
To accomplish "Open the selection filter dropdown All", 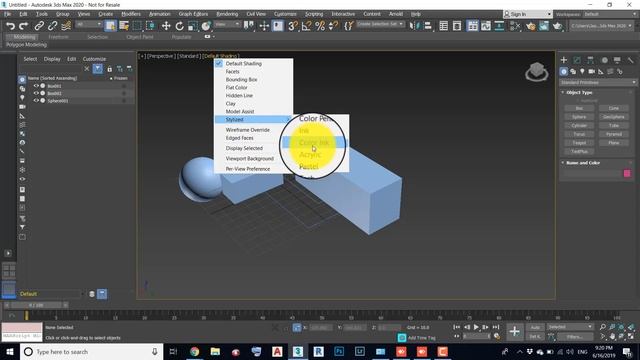I will (x=88, y=24).
